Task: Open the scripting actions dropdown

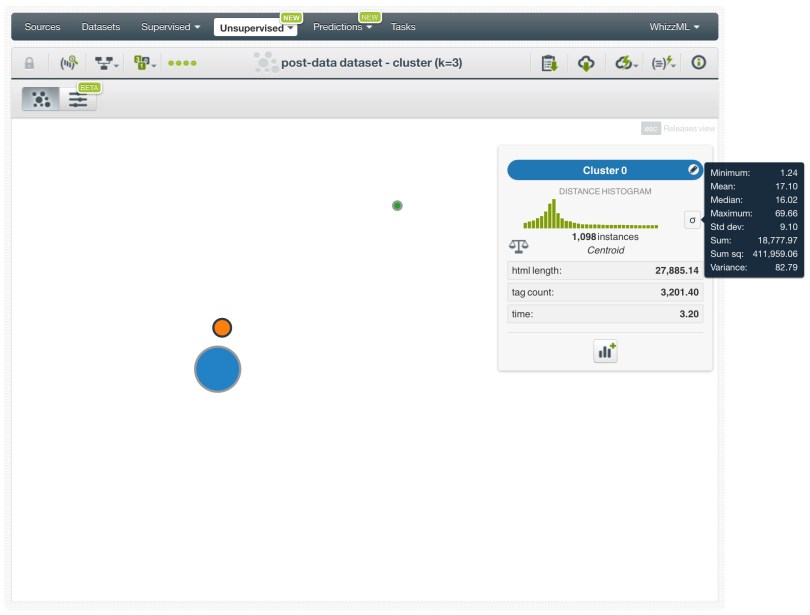Action: (663, 63)
